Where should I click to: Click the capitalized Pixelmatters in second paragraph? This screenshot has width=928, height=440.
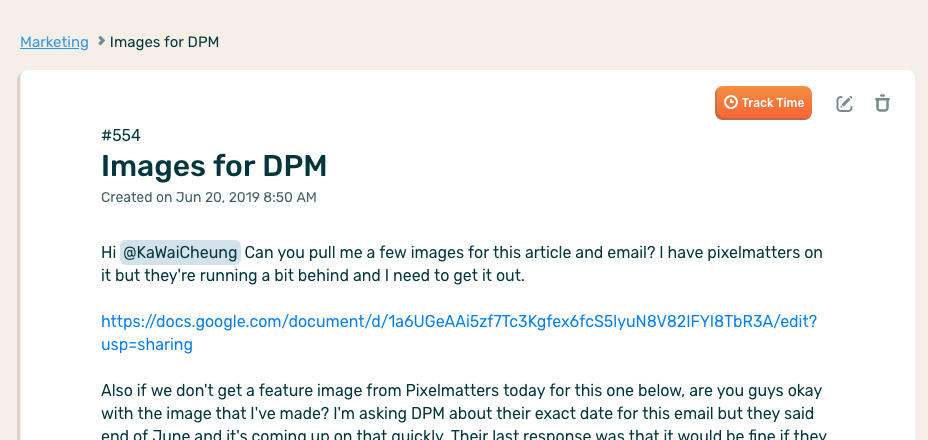tap(455, 390)
